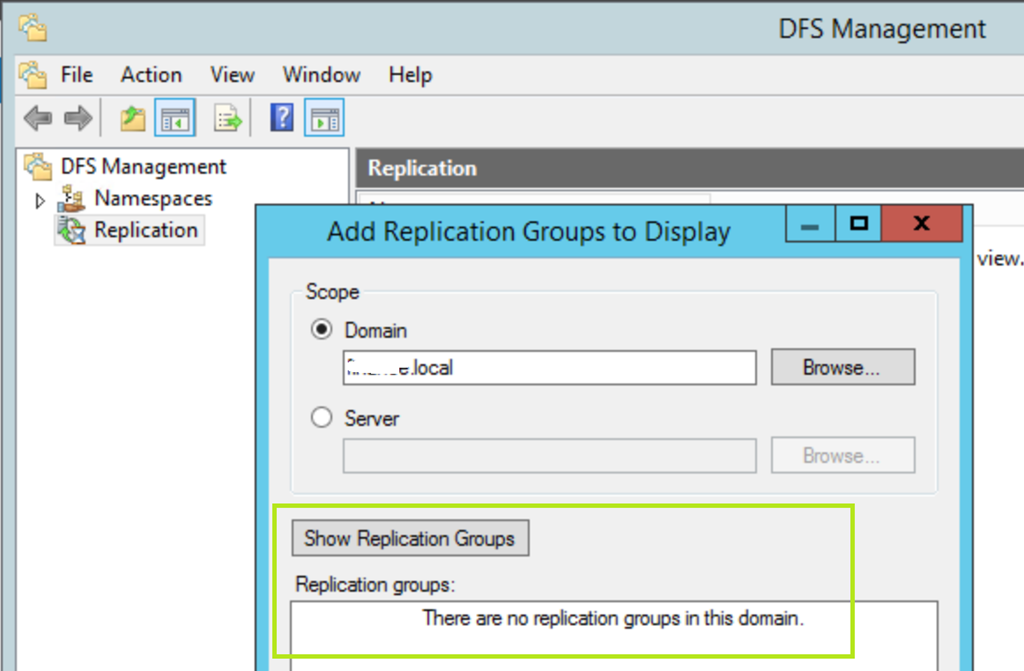Open the View menu
1024x671 pixels.
232,75
